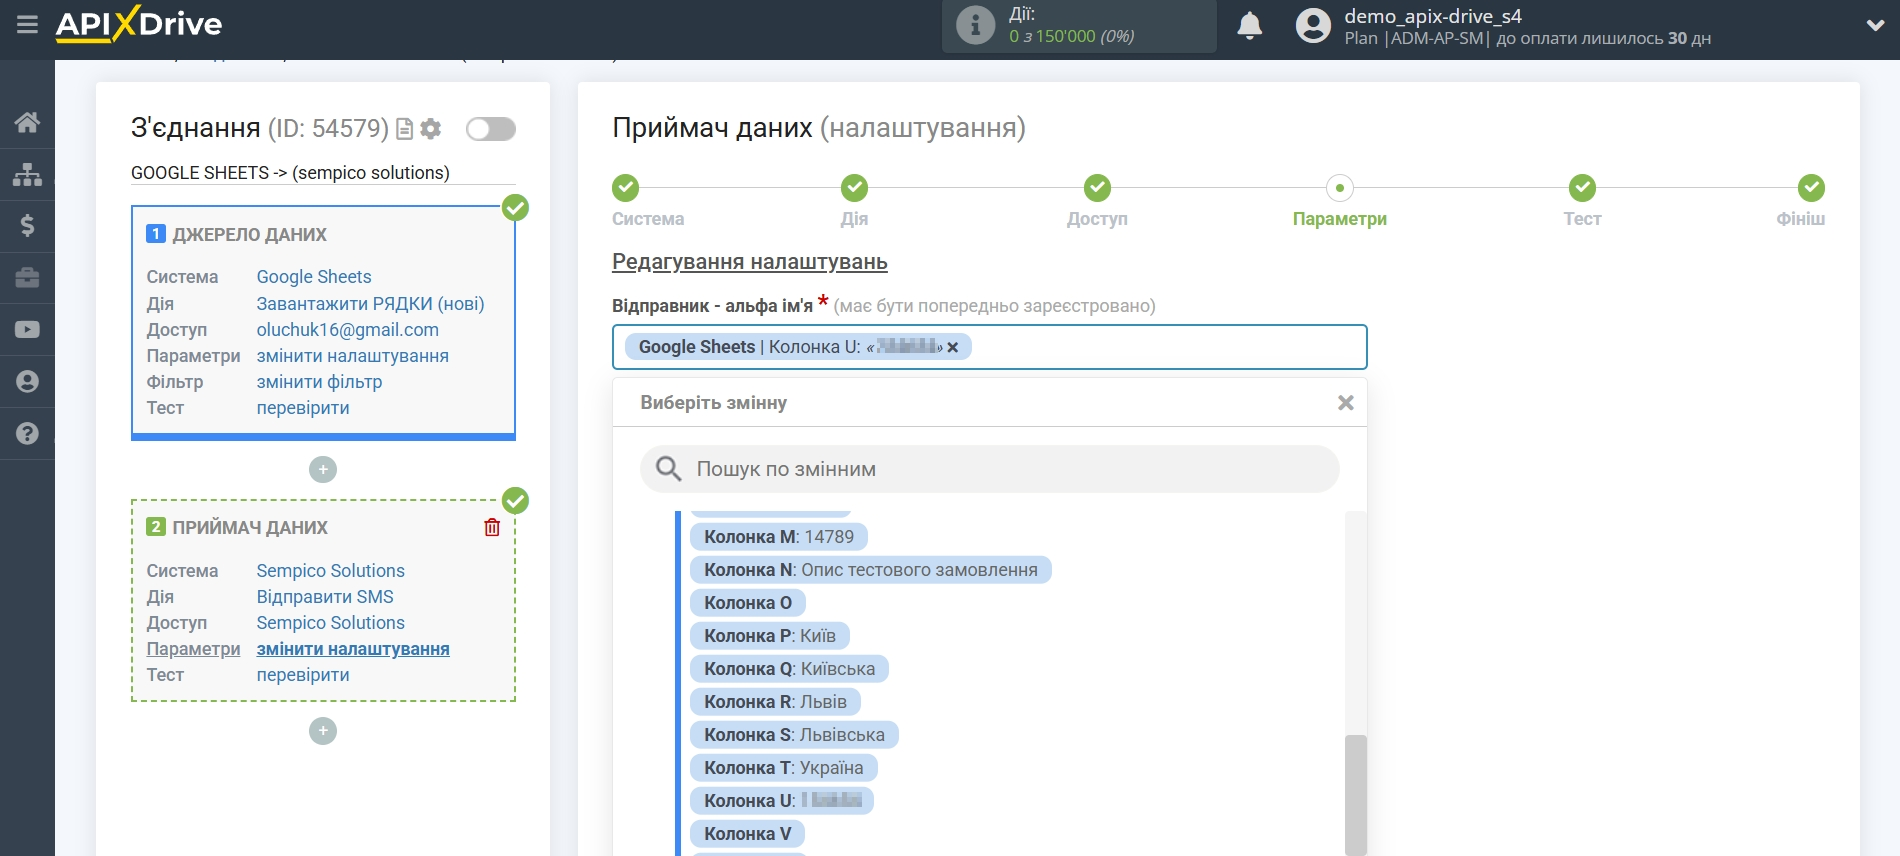
Task: Open the billing dollar sidebar icon
Action: [27, 226]
